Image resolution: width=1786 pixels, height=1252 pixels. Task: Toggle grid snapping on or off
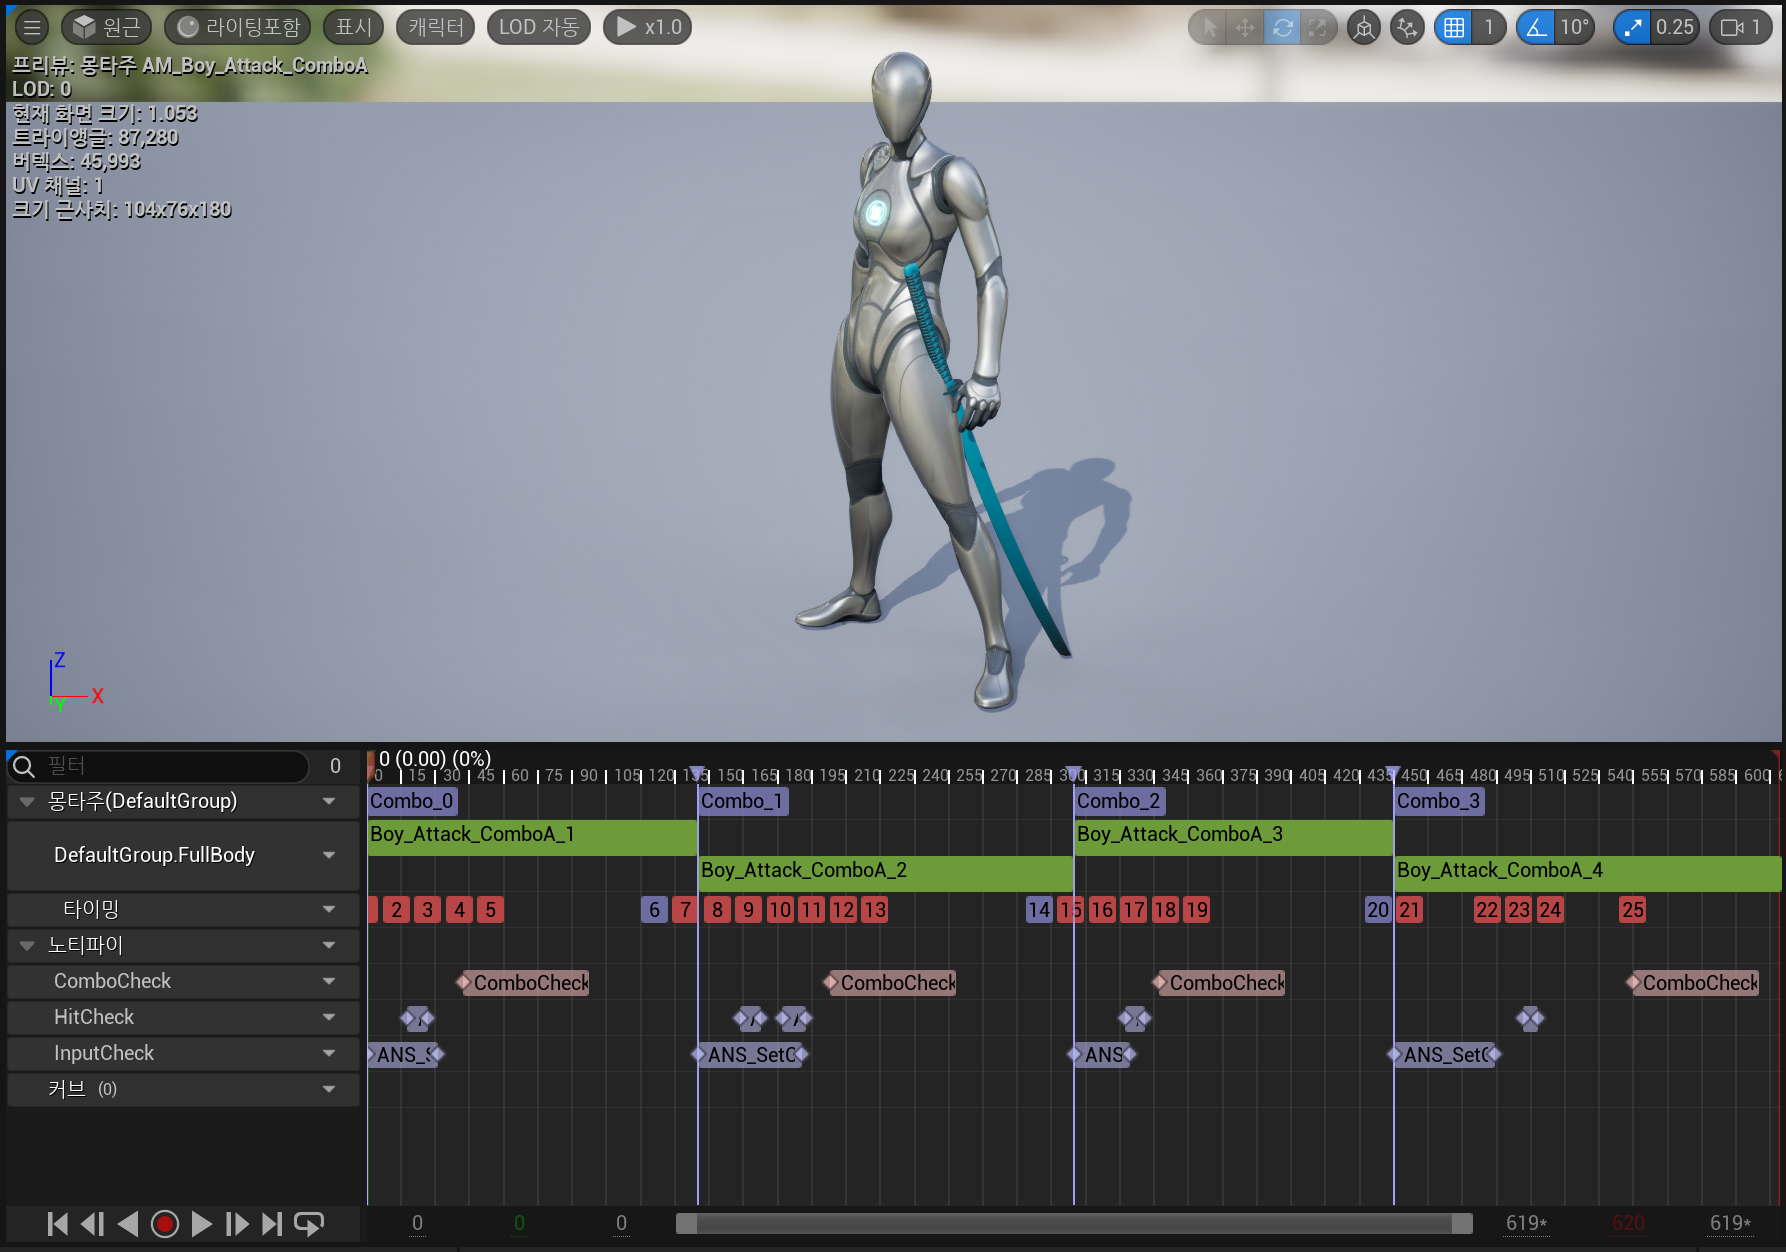1454,27
